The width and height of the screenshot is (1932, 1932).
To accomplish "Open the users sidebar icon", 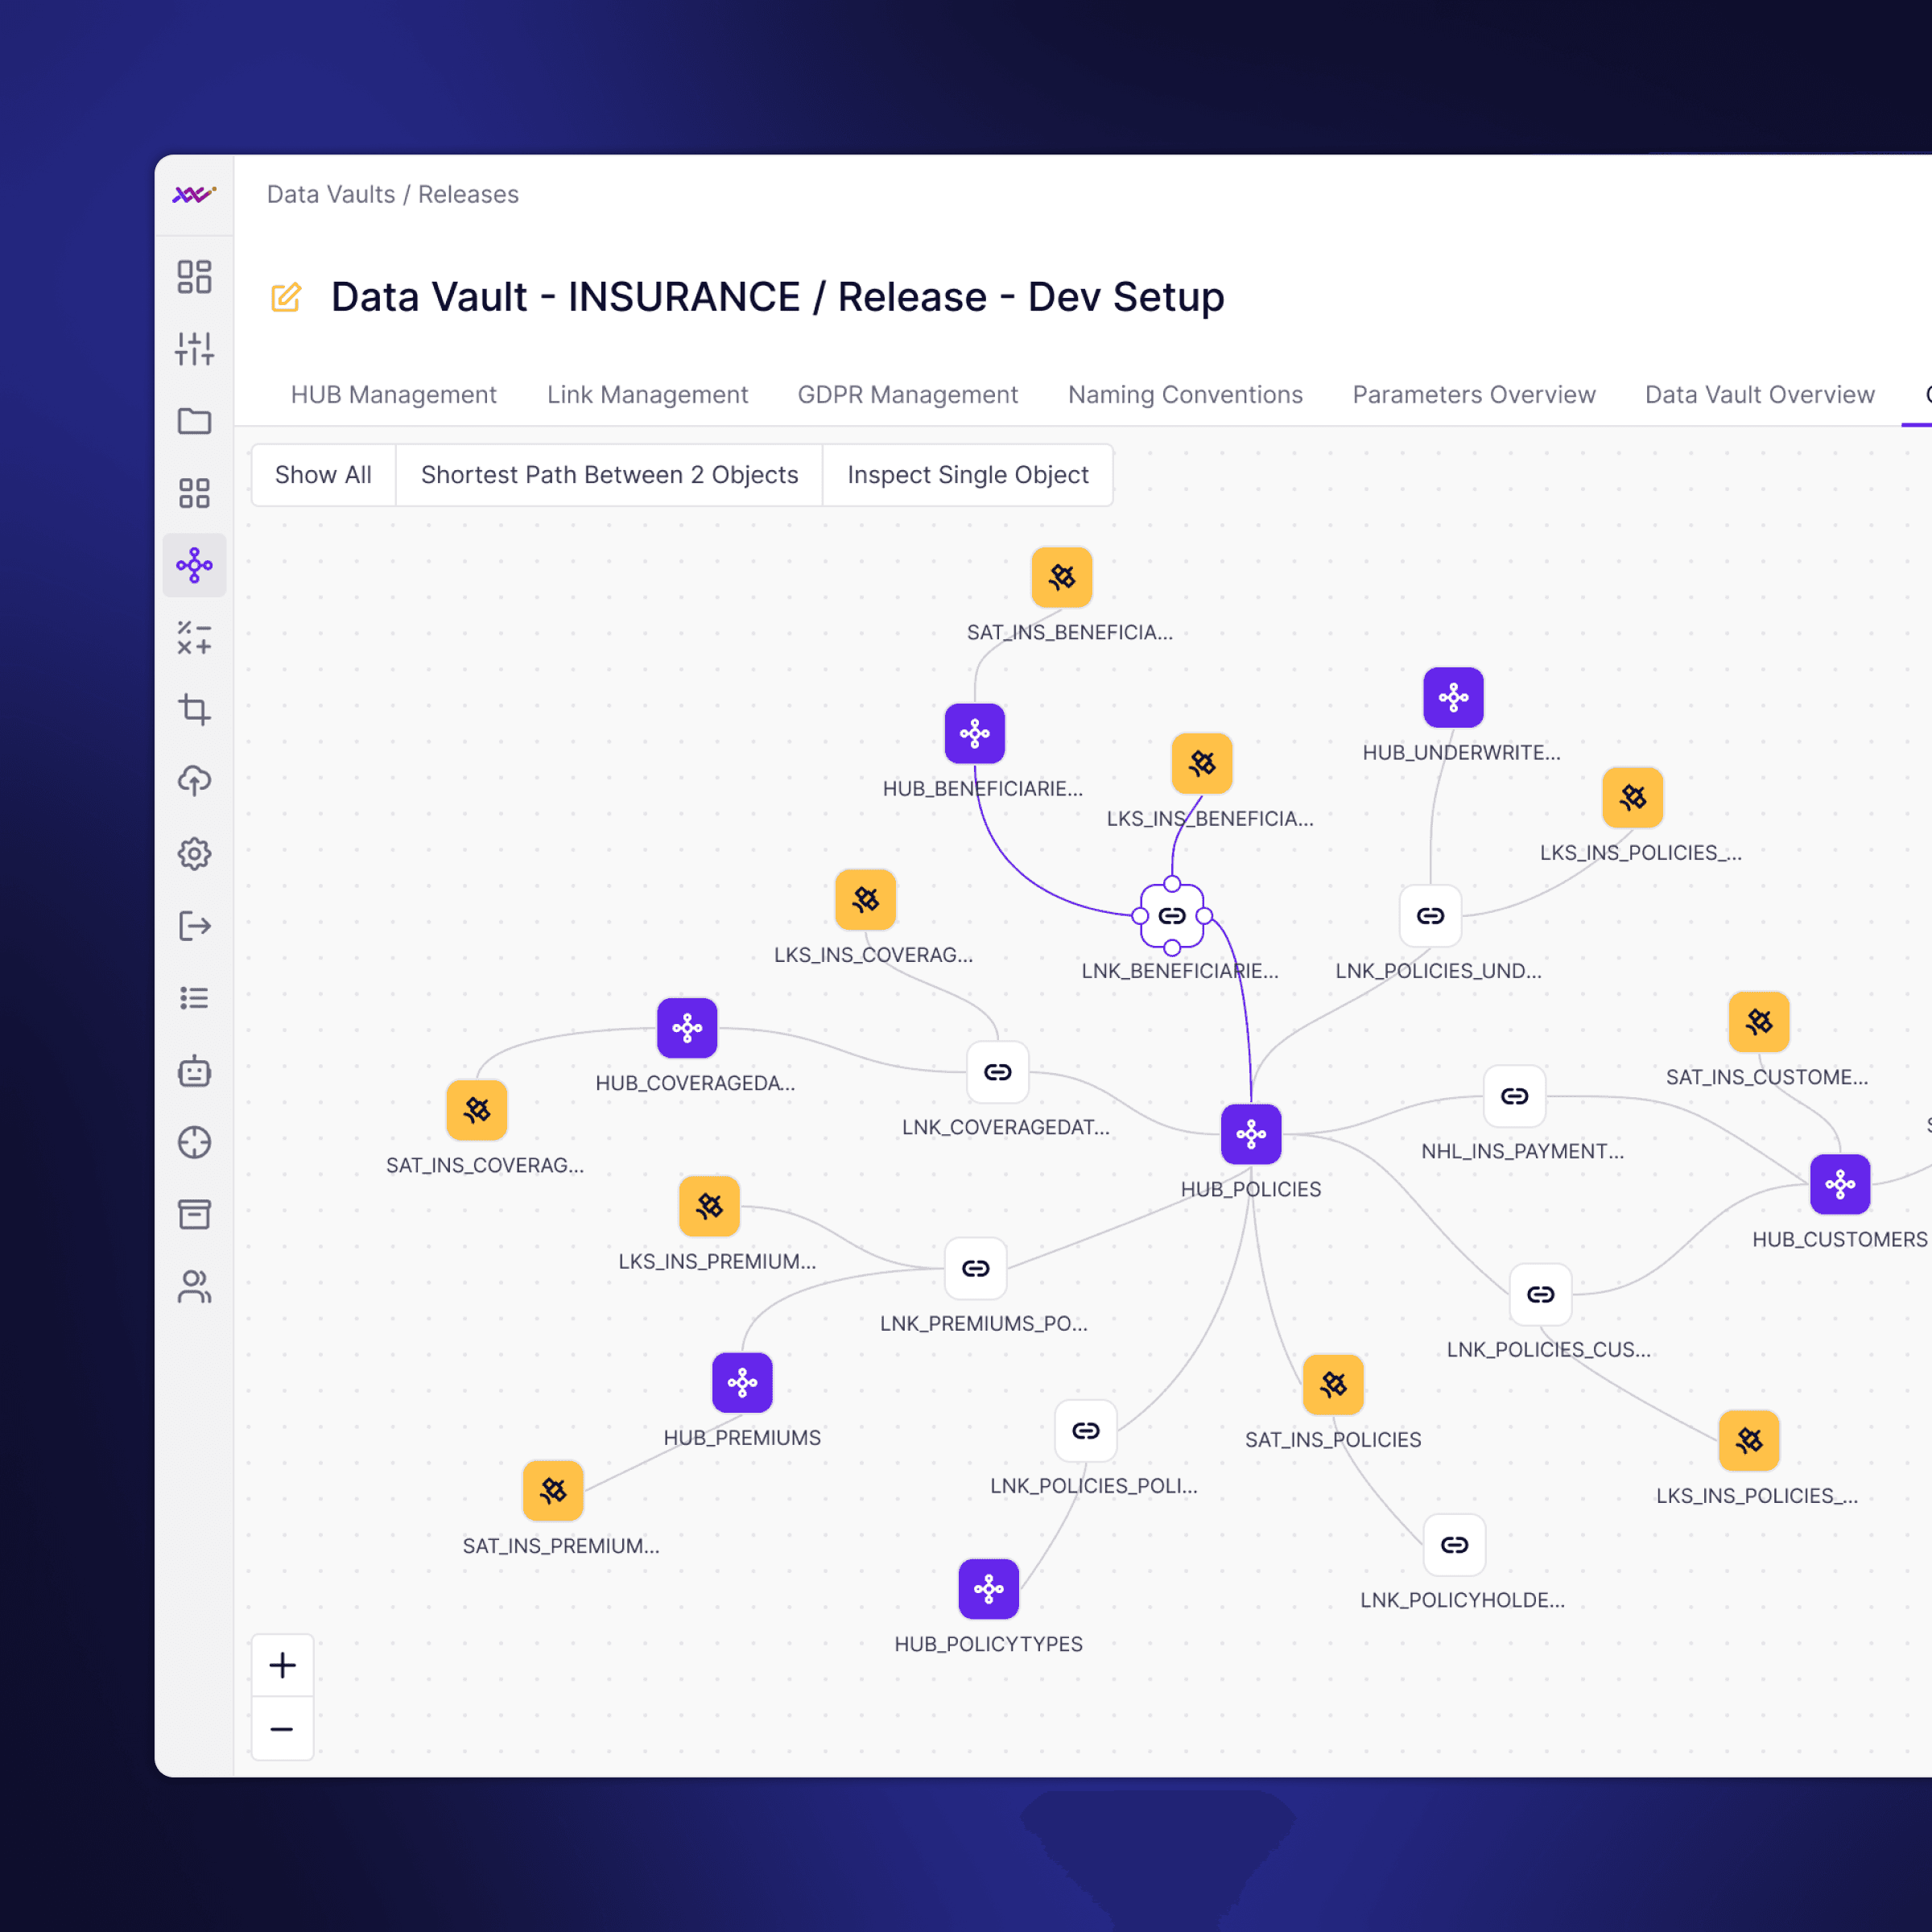I will point(194,1287).
